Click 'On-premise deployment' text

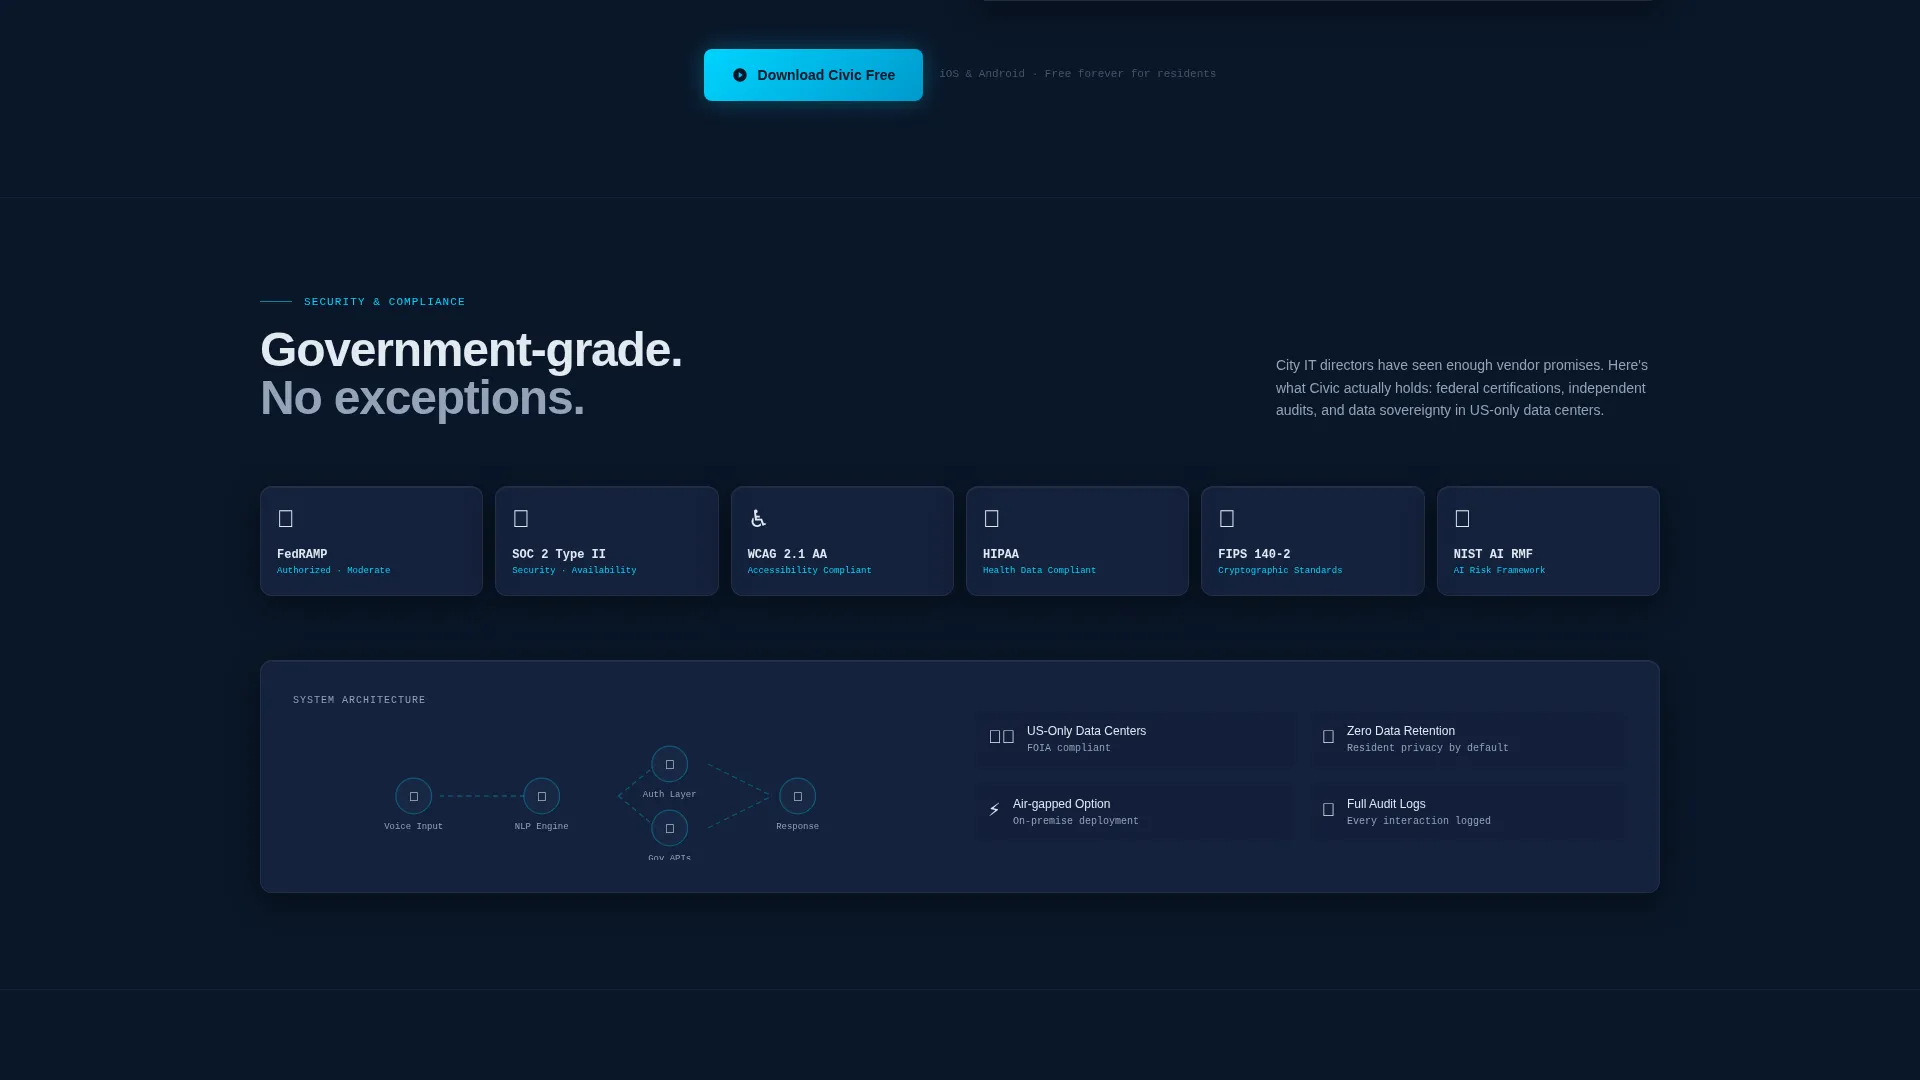(x=1076, y=821)
